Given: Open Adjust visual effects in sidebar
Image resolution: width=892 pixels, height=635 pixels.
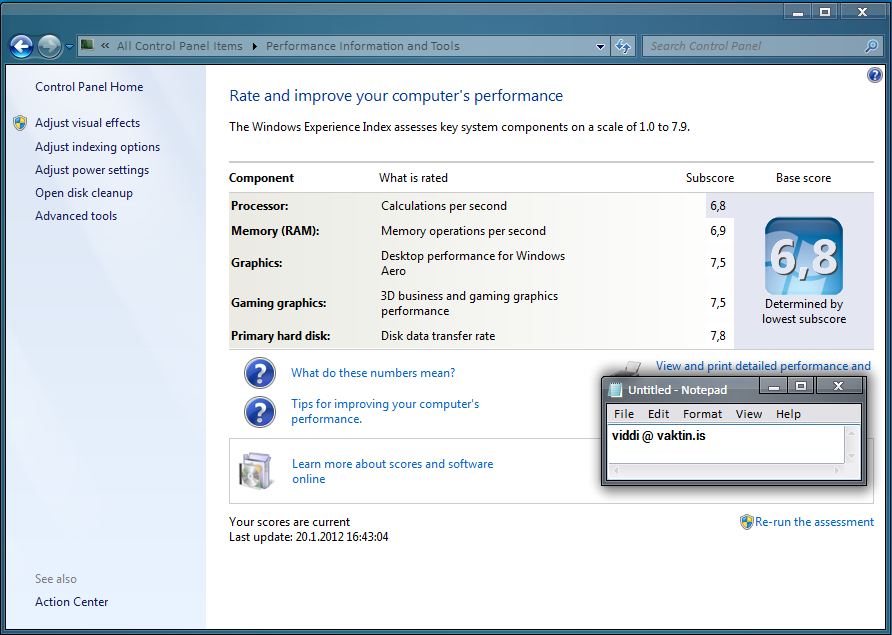Looking at the screenshot, I should [x=87, y=123].
